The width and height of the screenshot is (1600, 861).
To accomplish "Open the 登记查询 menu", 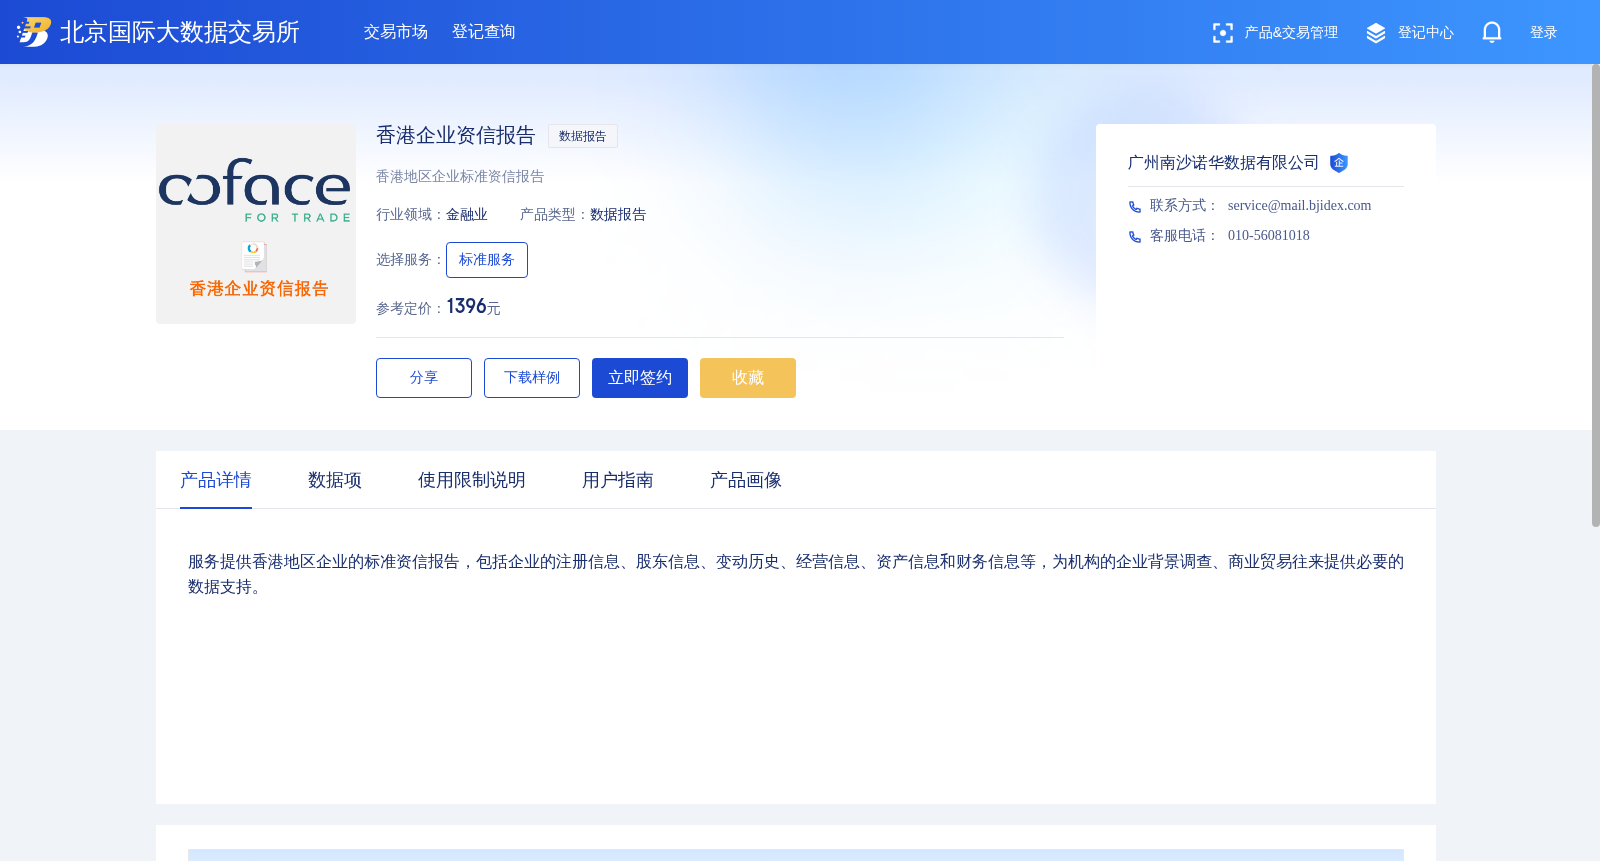I will click(484, 32).
